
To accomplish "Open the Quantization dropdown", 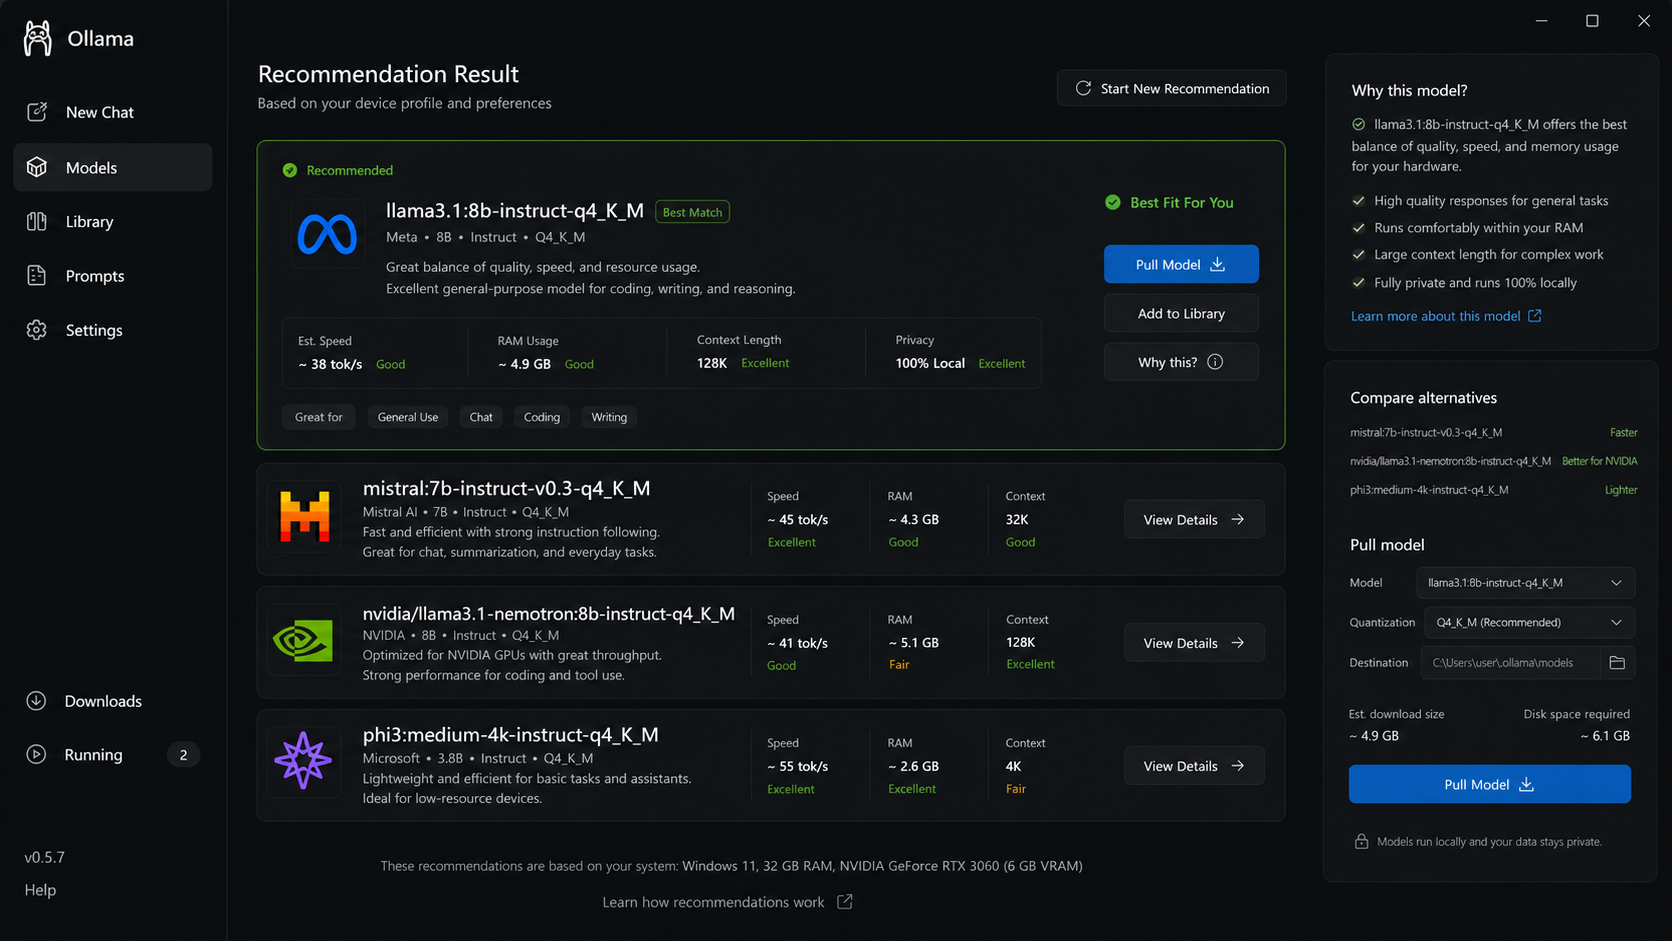I will point(1529,622).
